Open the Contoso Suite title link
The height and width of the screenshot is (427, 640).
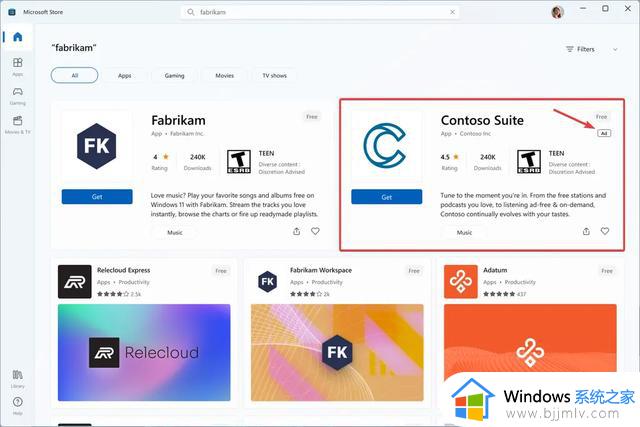click(x=482, y=120)
